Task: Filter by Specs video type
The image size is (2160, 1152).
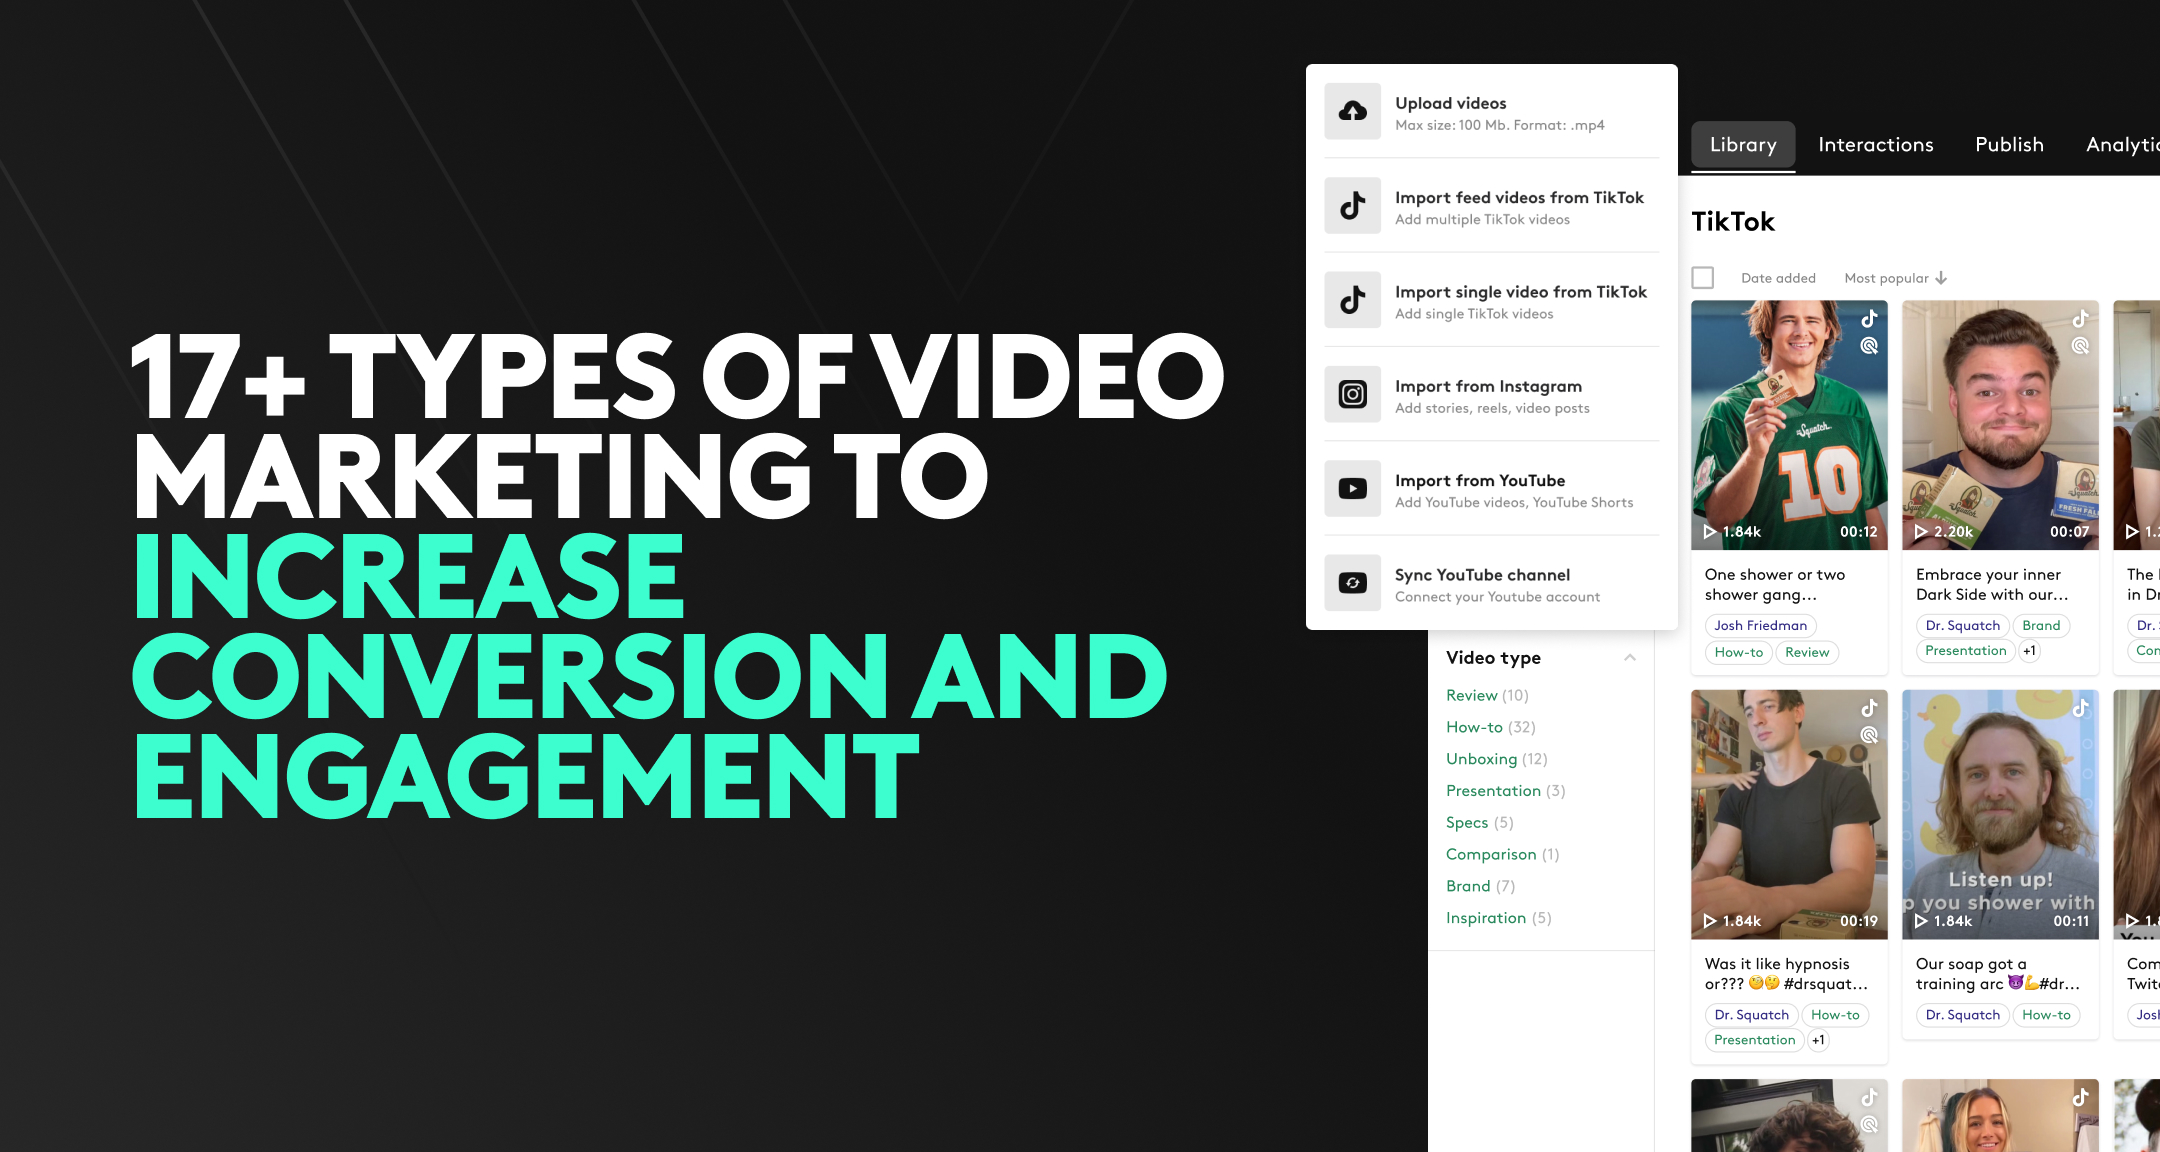Action: (1480, 822)
